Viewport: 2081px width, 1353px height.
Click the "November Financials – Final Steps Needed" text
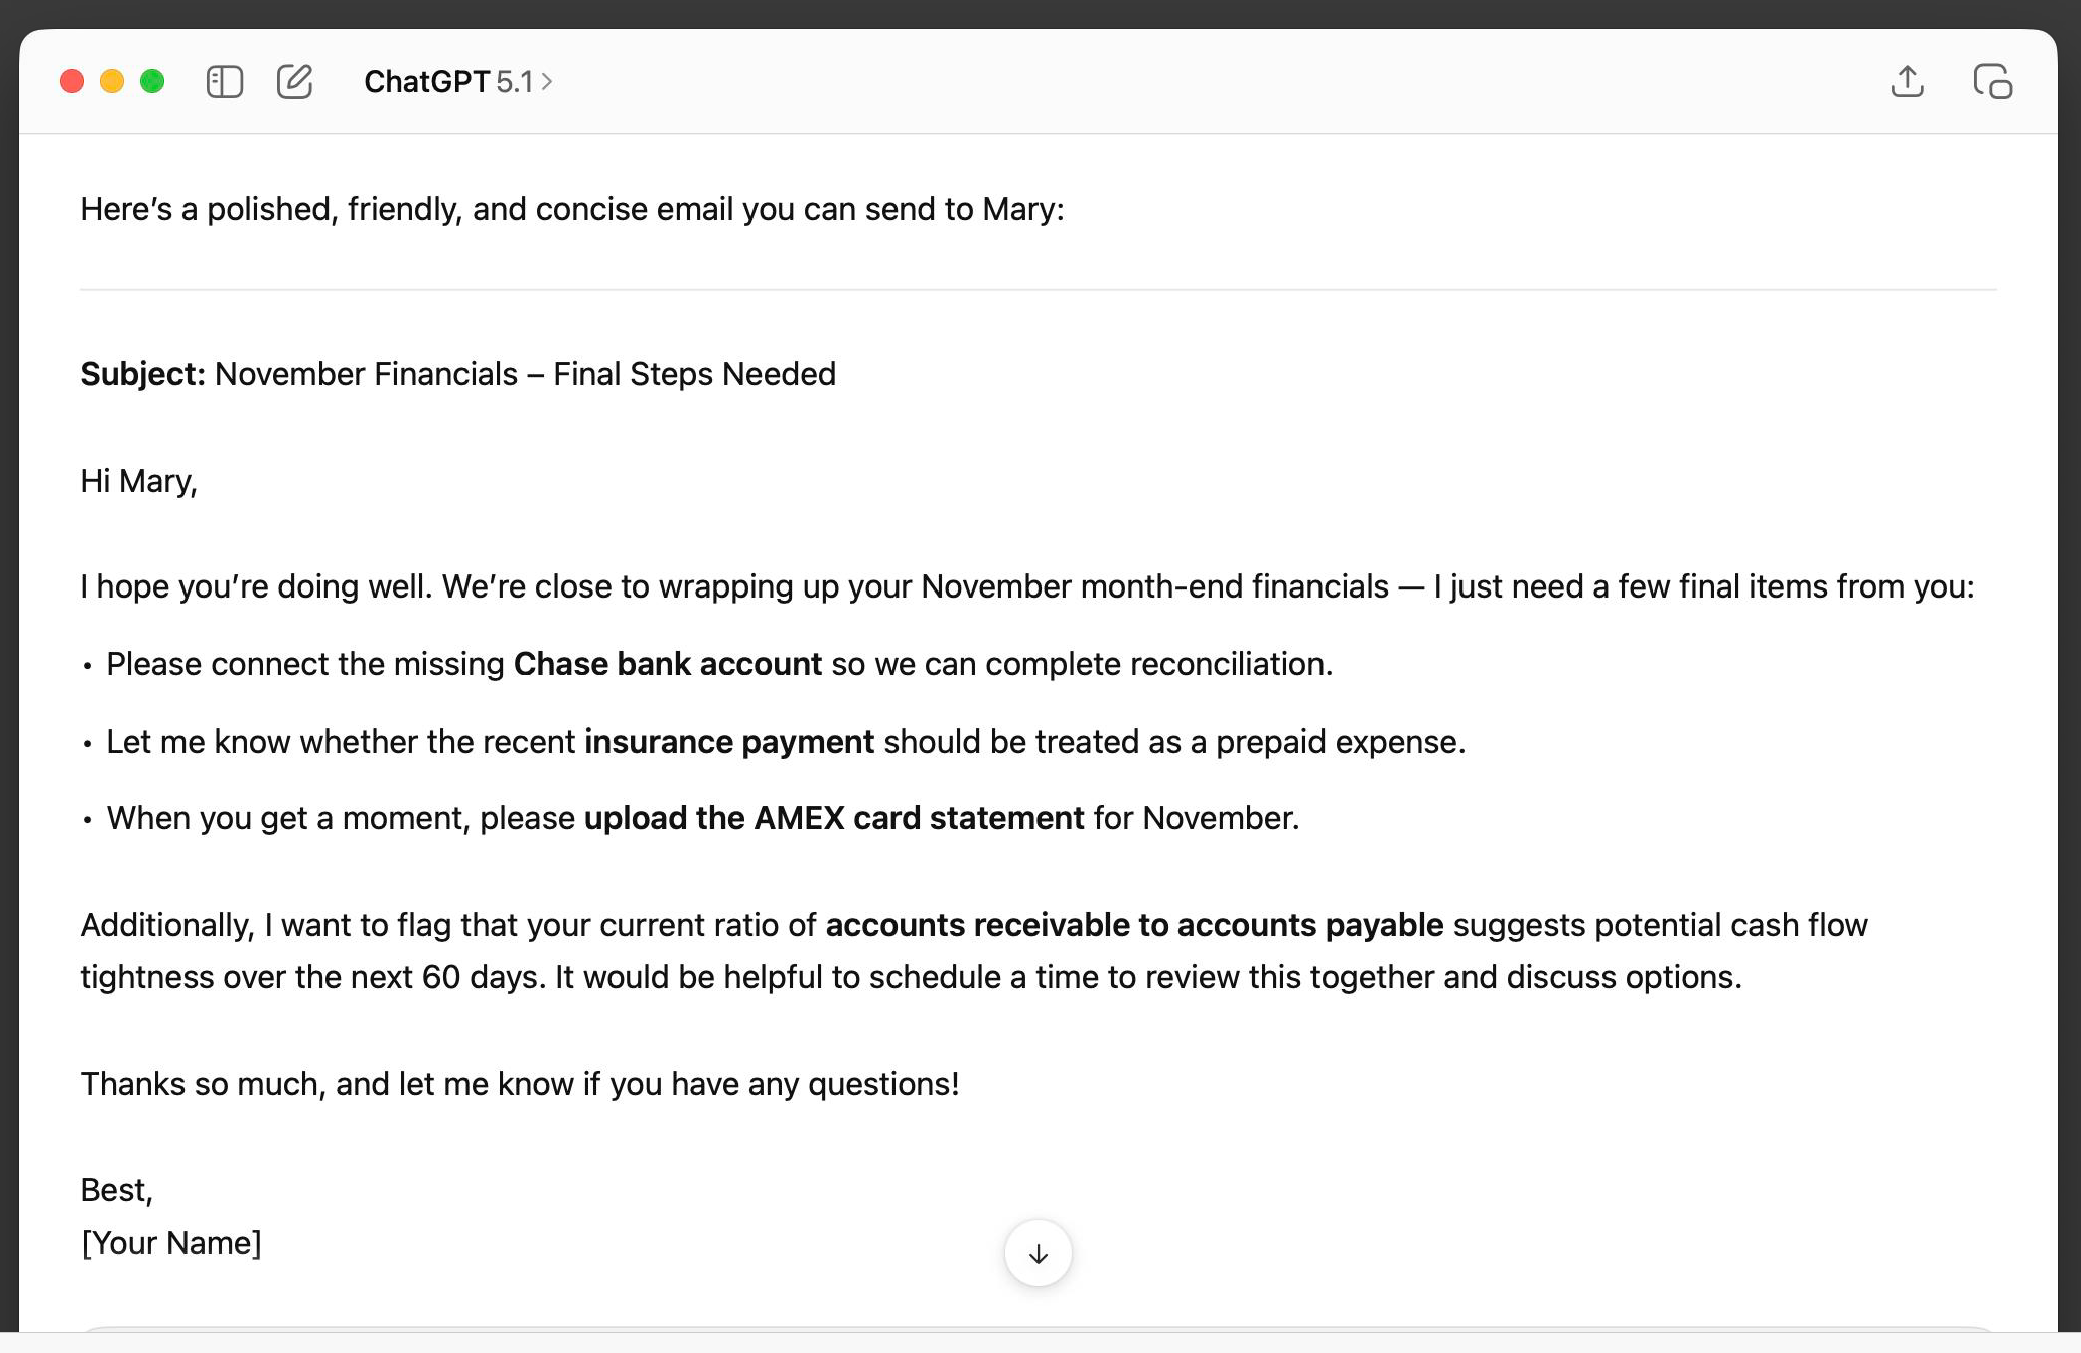tap(525, 374)
